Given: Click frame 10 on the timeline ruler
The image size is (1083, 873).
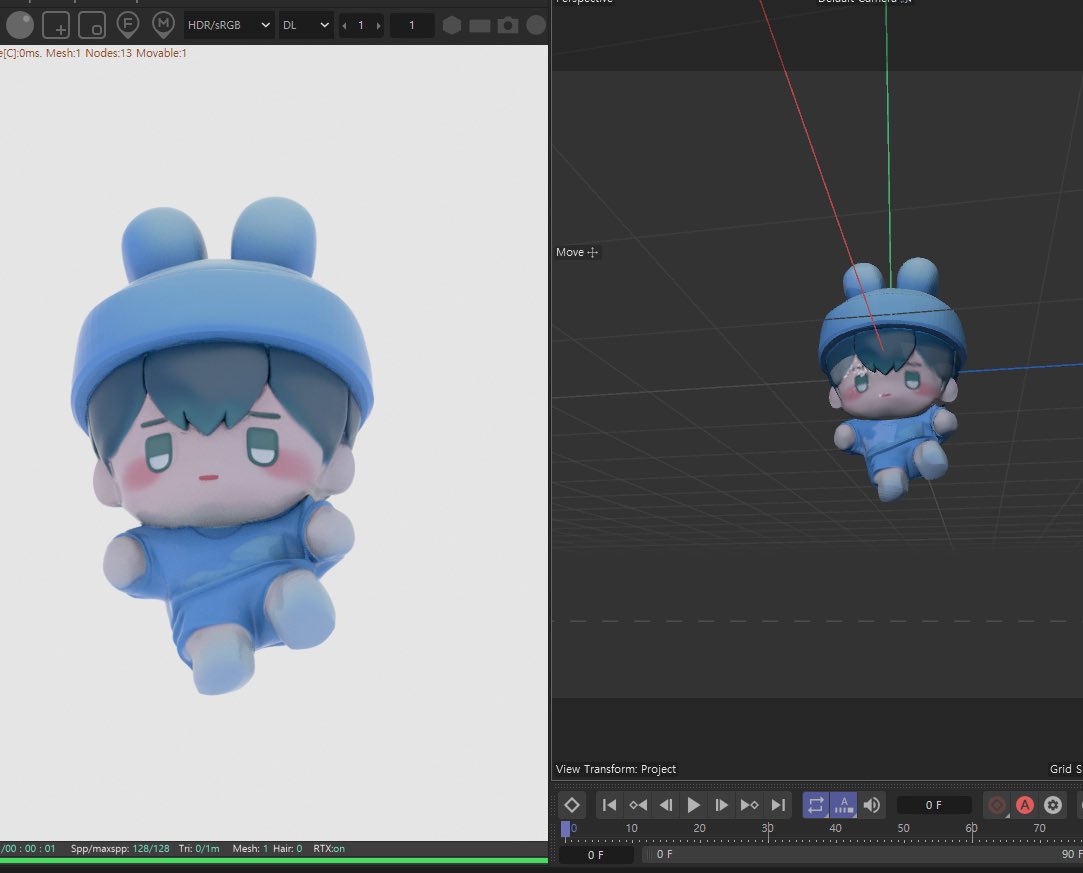Looking at the screenshot, I should [631, 828].
